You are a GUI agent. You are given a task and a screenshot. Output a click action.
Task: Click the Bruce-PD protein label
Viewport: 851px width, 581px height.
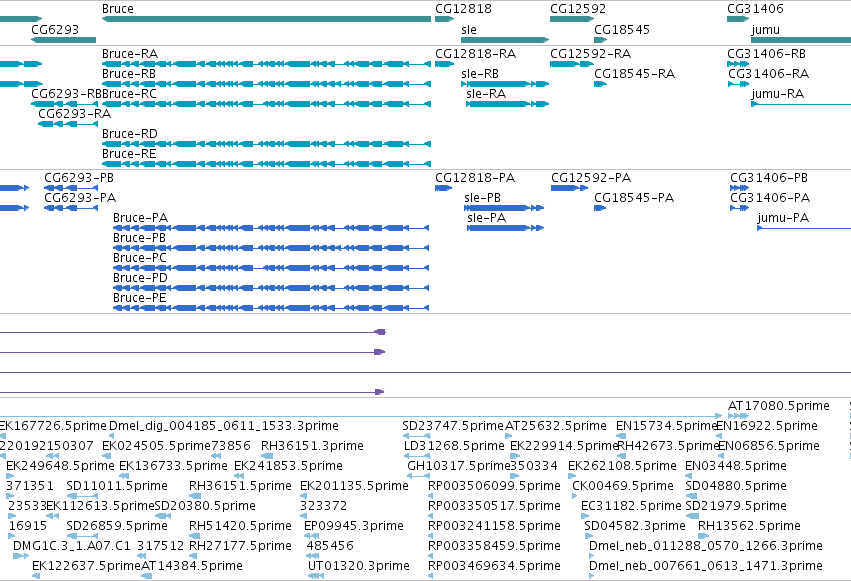pos(141,278)
